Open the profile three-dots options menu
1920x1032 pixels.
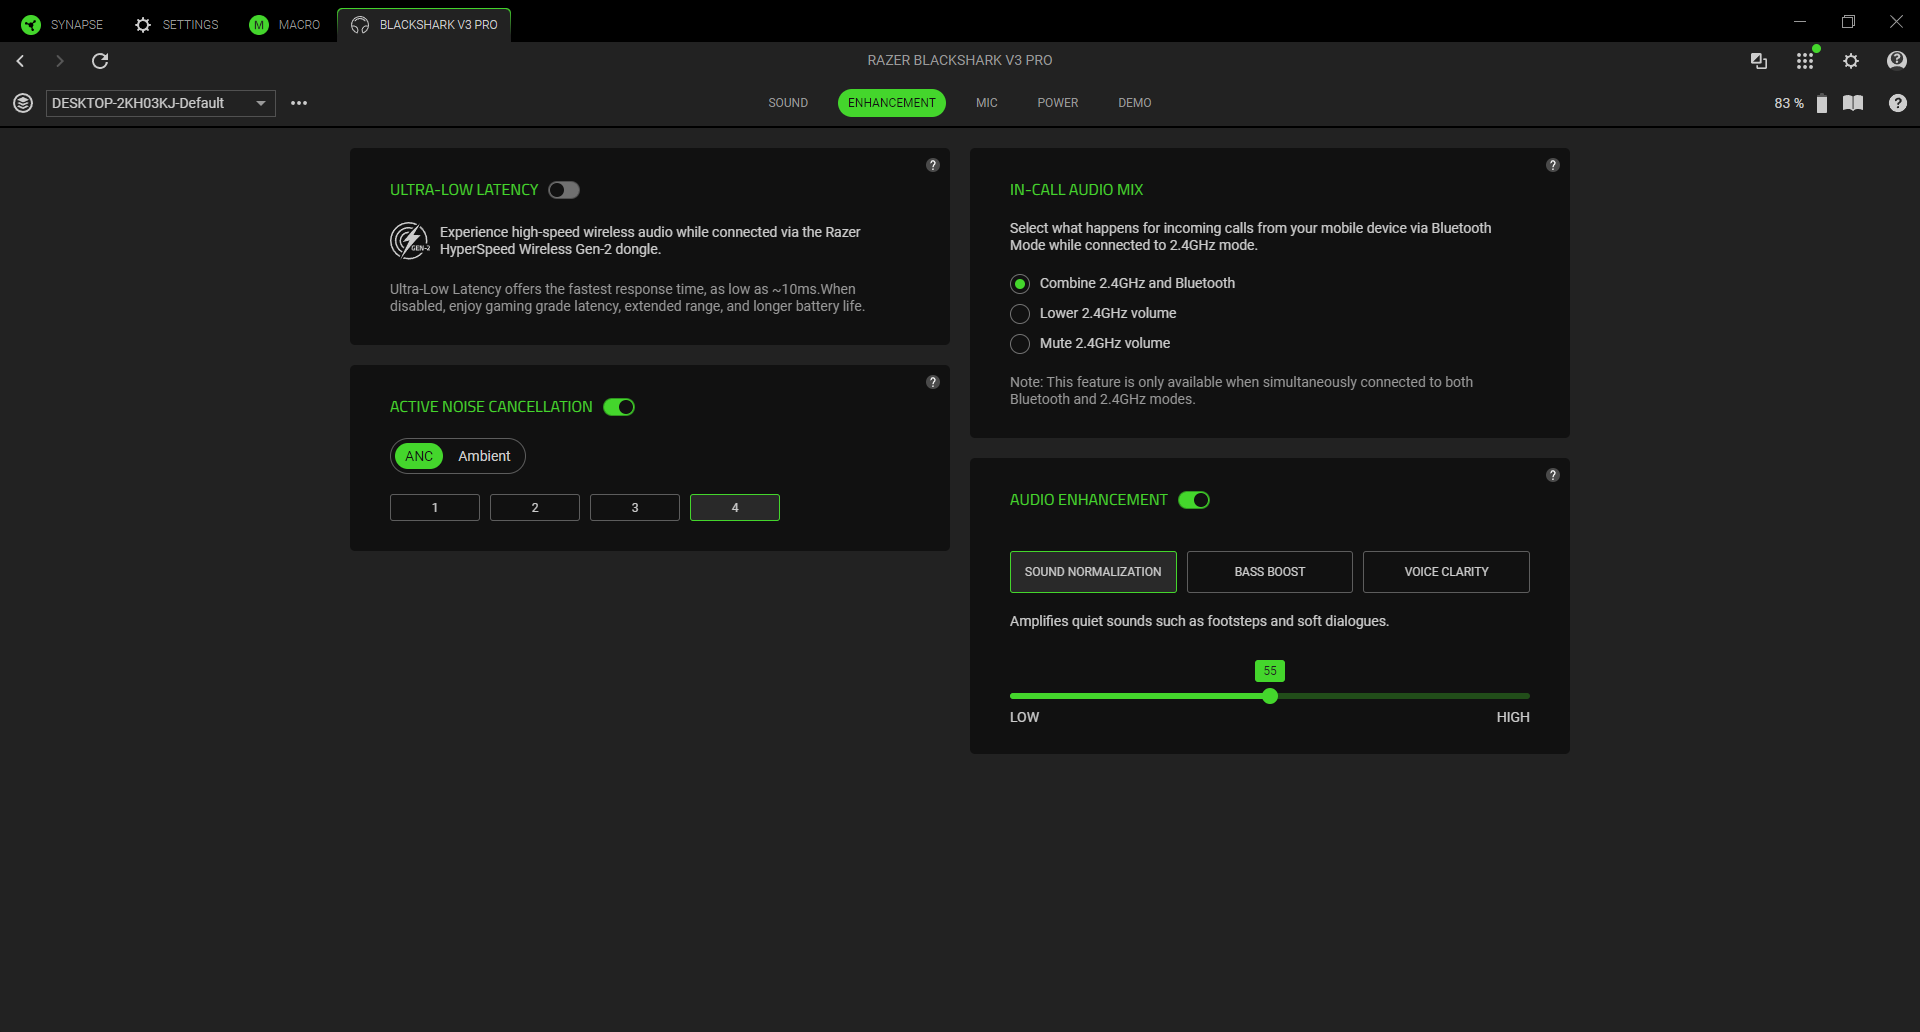pyautogui.click(x=299, y=103)
